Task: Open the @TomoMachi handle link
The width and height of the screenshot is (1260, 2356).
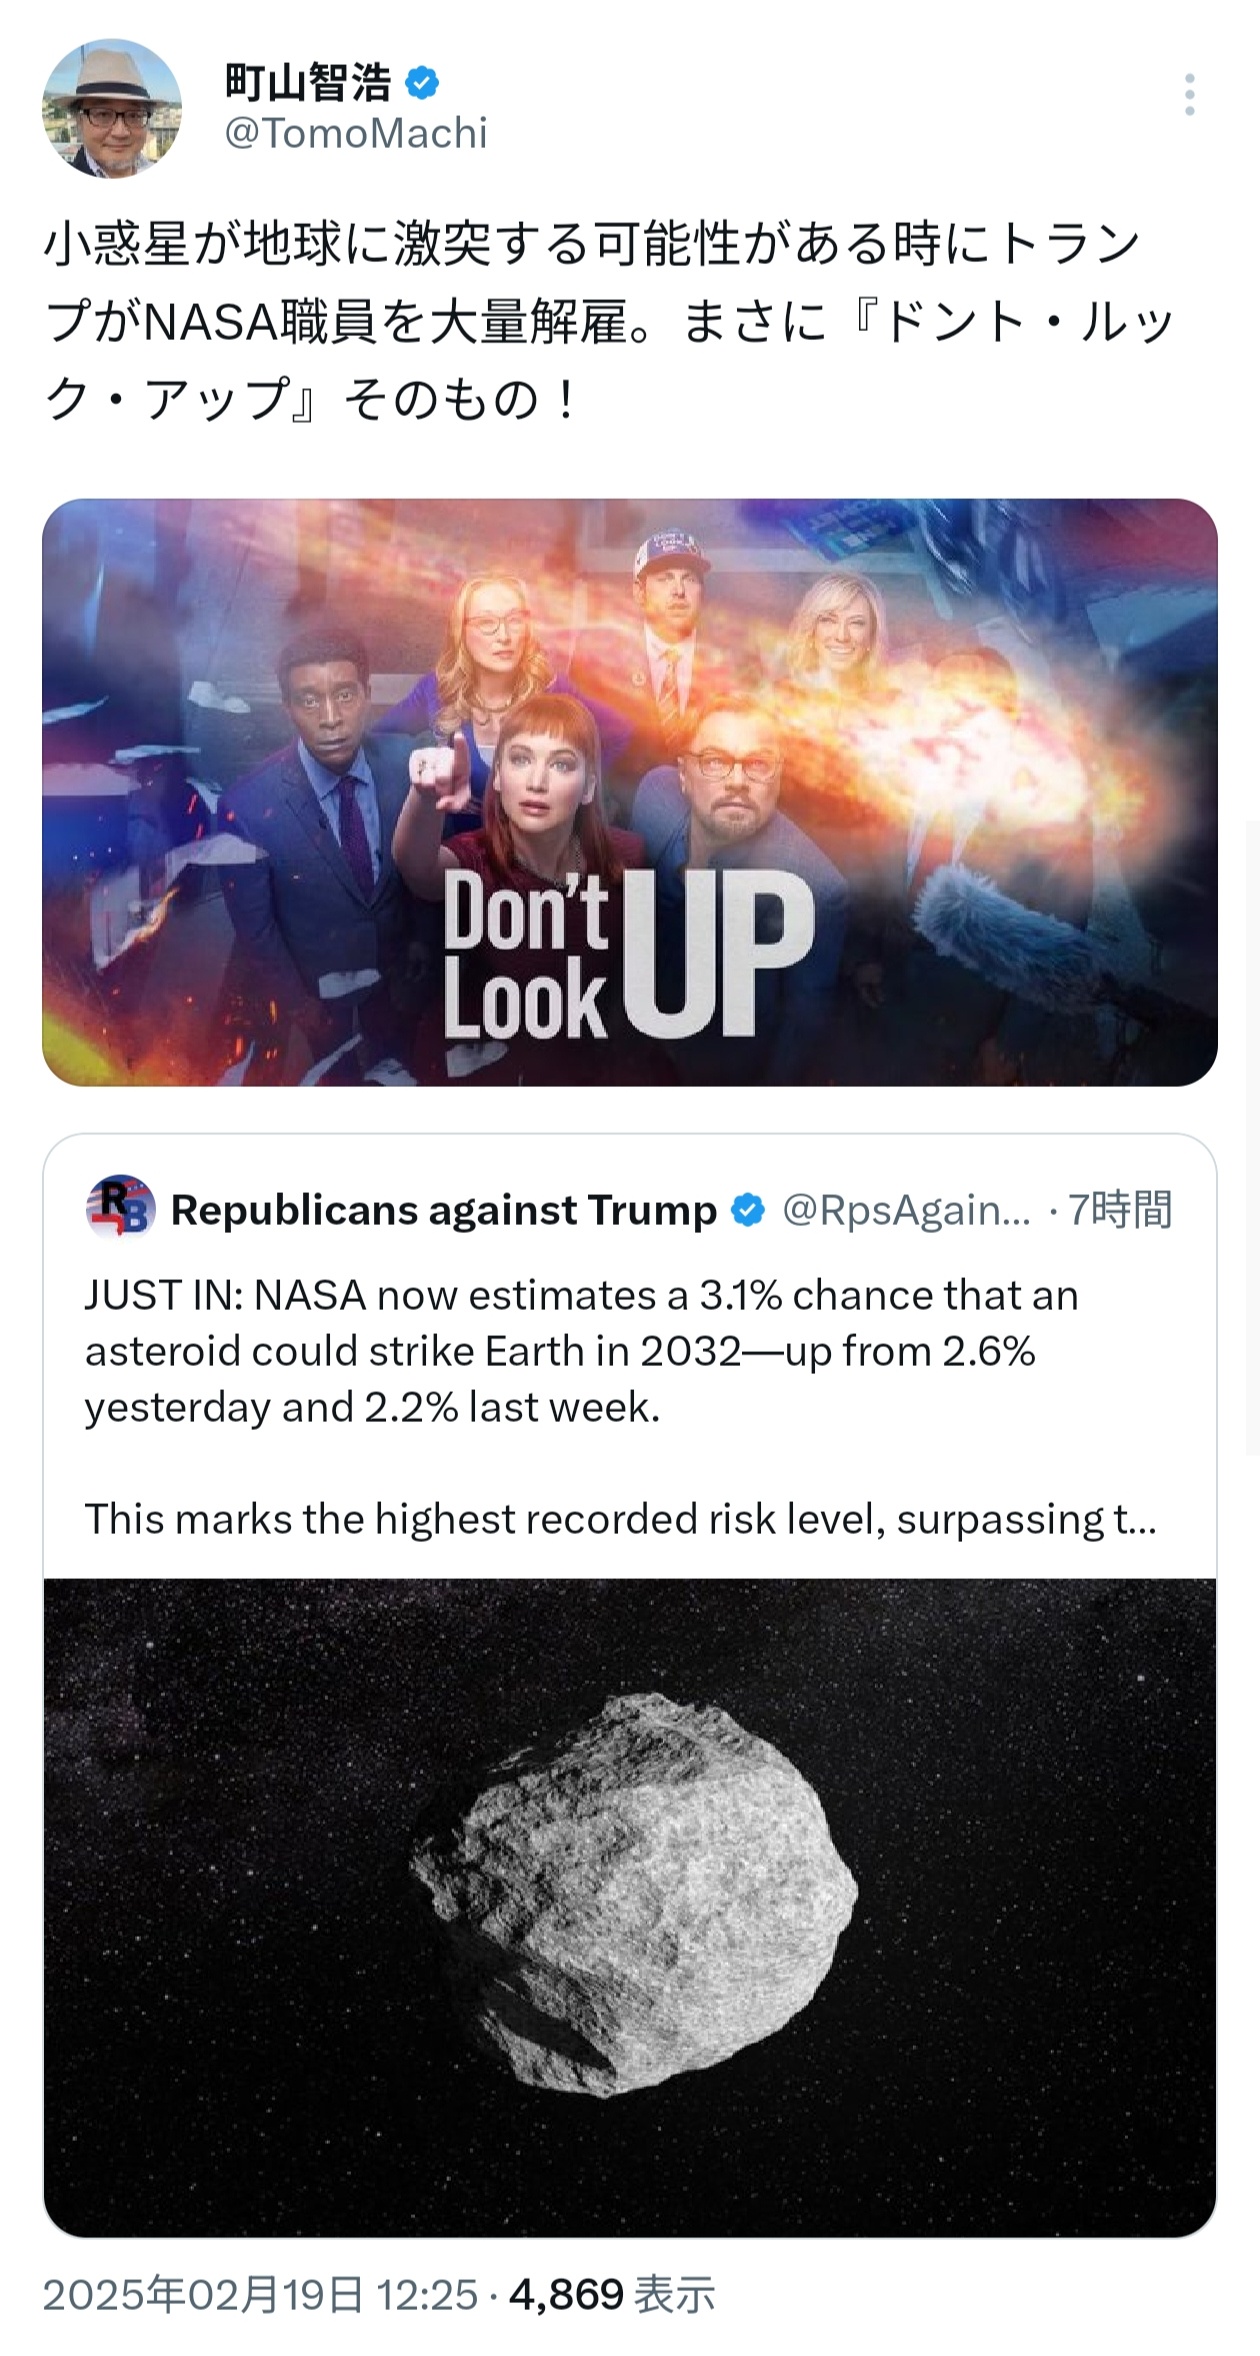Action: click(356, 134)
